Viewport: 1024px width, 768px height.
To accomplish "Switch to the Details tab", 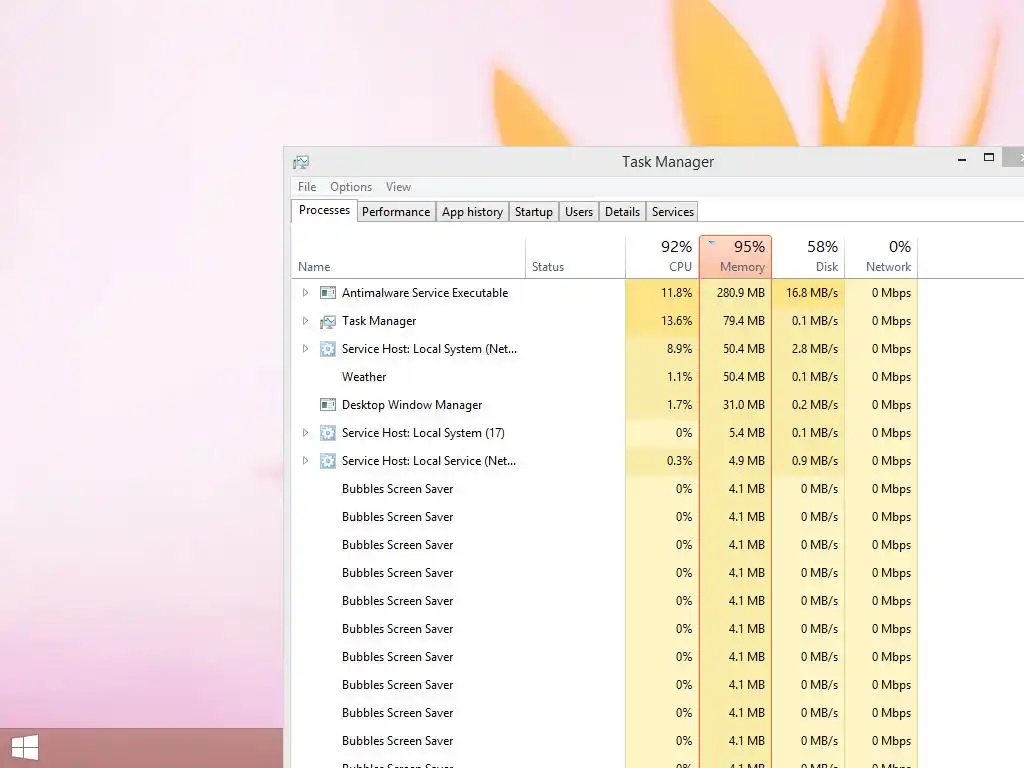I will 622,212.
